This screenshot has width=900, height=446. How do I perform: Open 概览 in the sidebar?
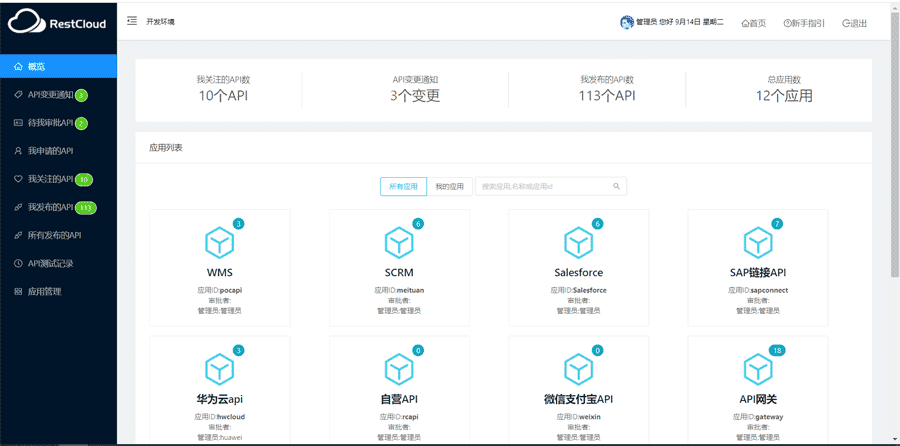tap(59, 67)
